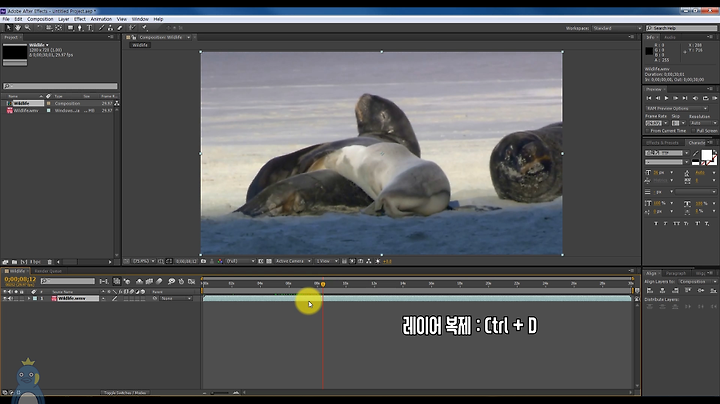Toggle Motion Blur enable in timeline
This screenshot has width=720, height=404.
[159, 281]
